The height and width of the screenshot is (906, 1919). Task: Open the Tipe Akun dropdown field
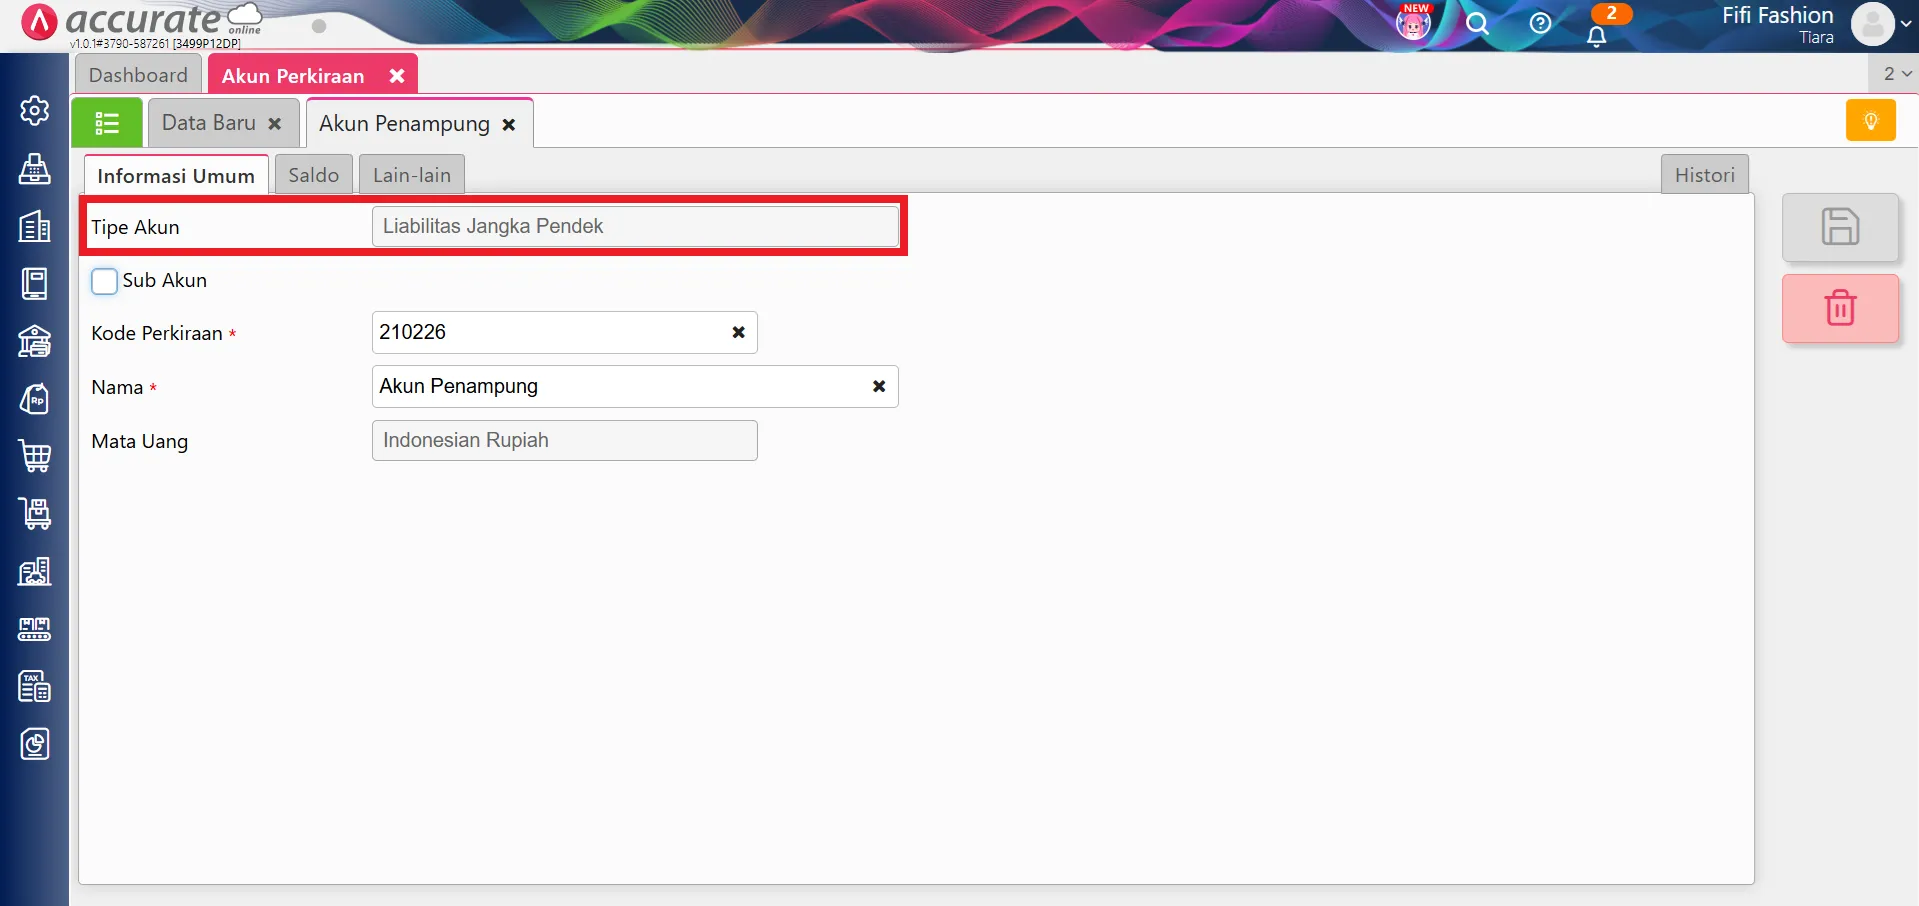click(635, 226)
